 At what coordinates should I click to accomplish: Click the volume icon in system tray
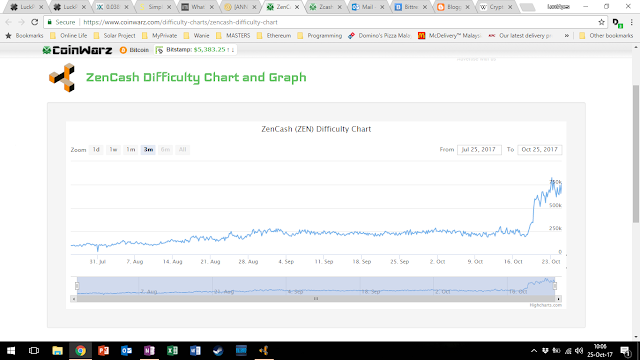point(579,351)
